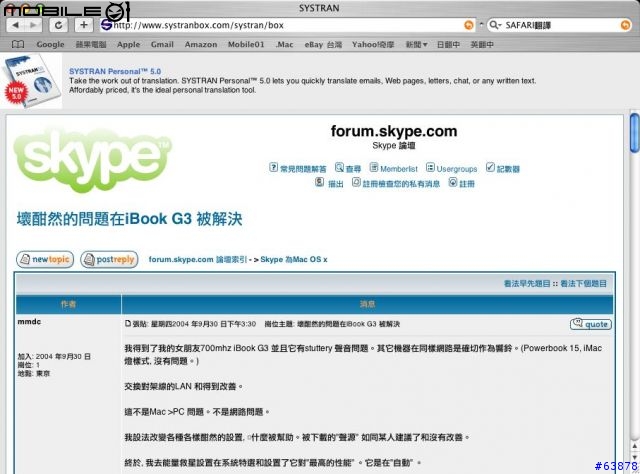
Task: Click the new topic button
Action: tap(45, 259)
